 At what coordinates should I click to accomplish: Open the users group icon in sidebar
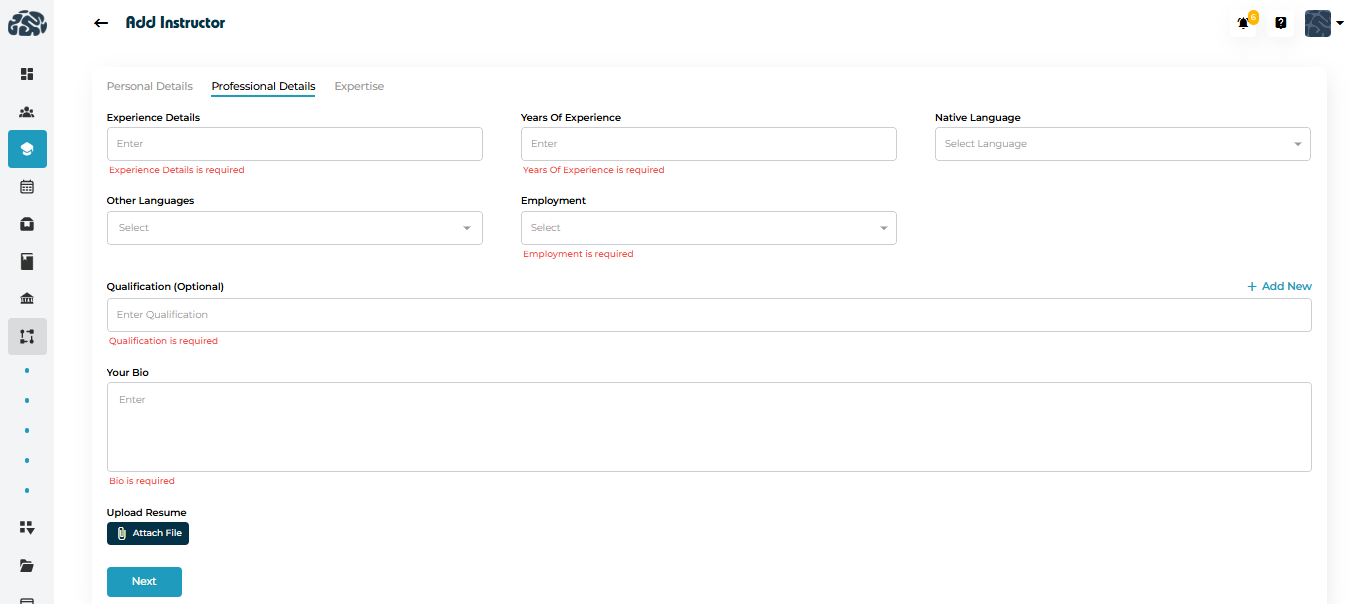point(27,112)
